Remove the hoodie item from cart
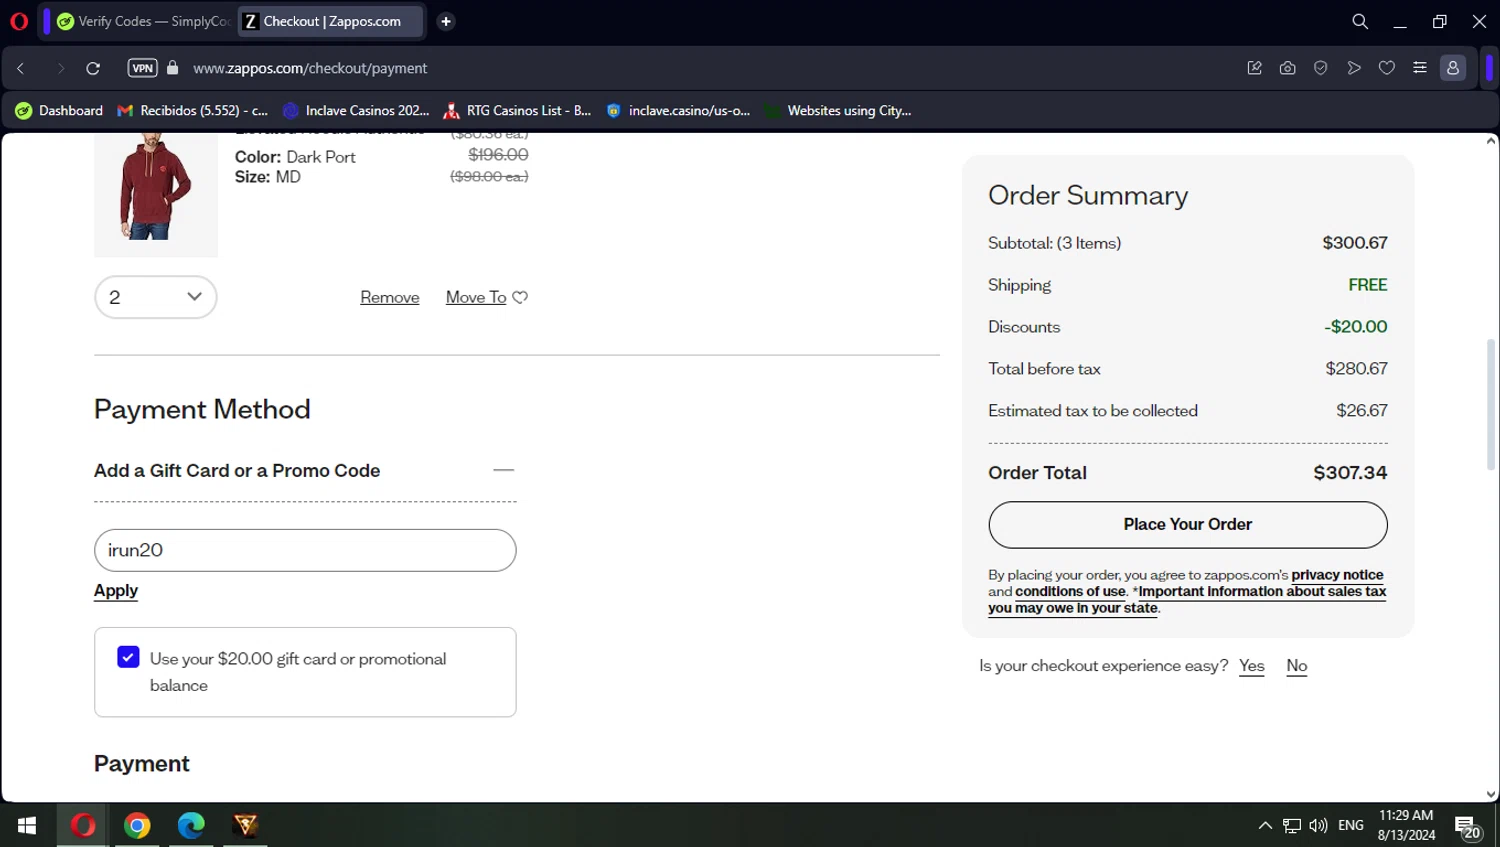 click(x=390, y=297)
